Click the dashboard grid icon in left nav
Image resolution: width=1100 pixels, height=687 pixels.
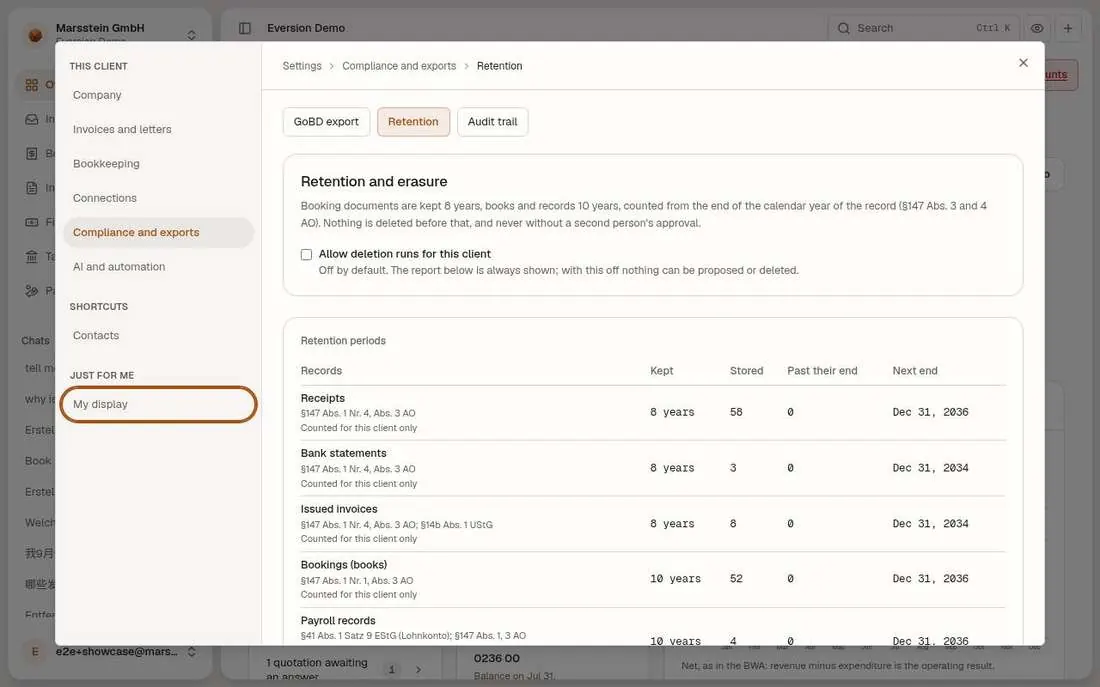(32, 85)
